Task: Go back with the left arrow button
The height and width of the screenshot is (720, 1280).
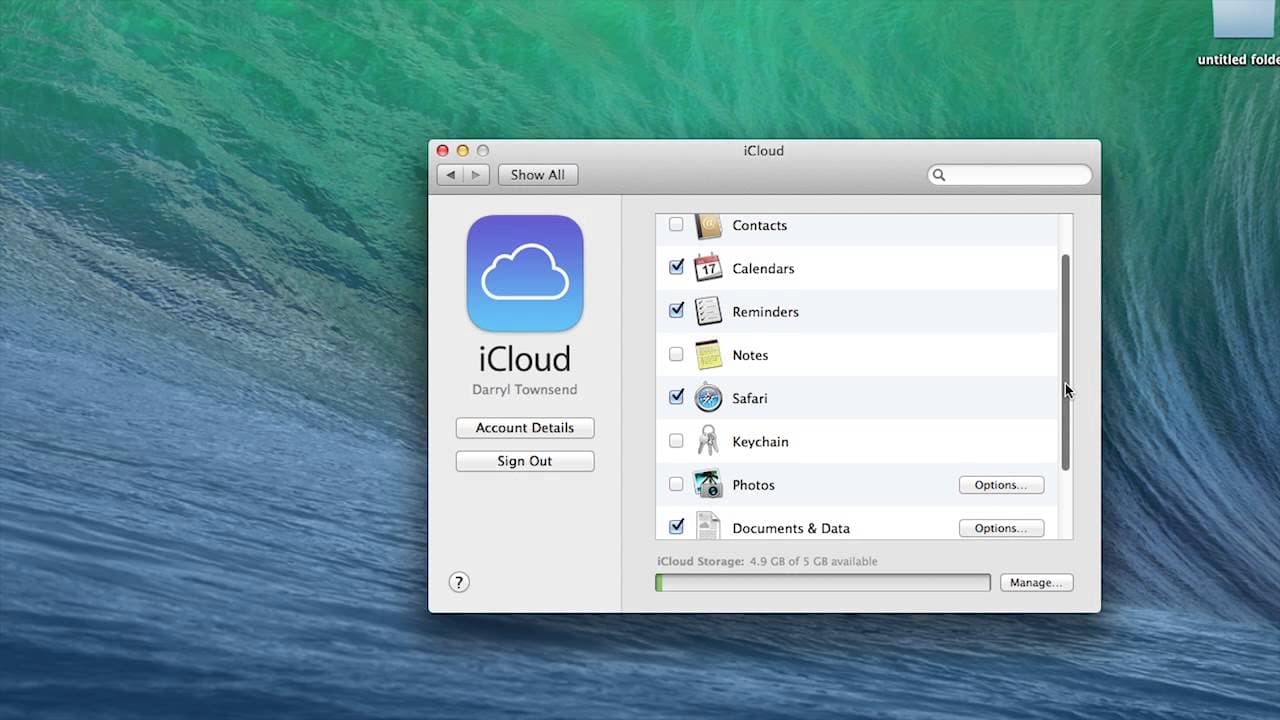Action: [x=451, y=175]
